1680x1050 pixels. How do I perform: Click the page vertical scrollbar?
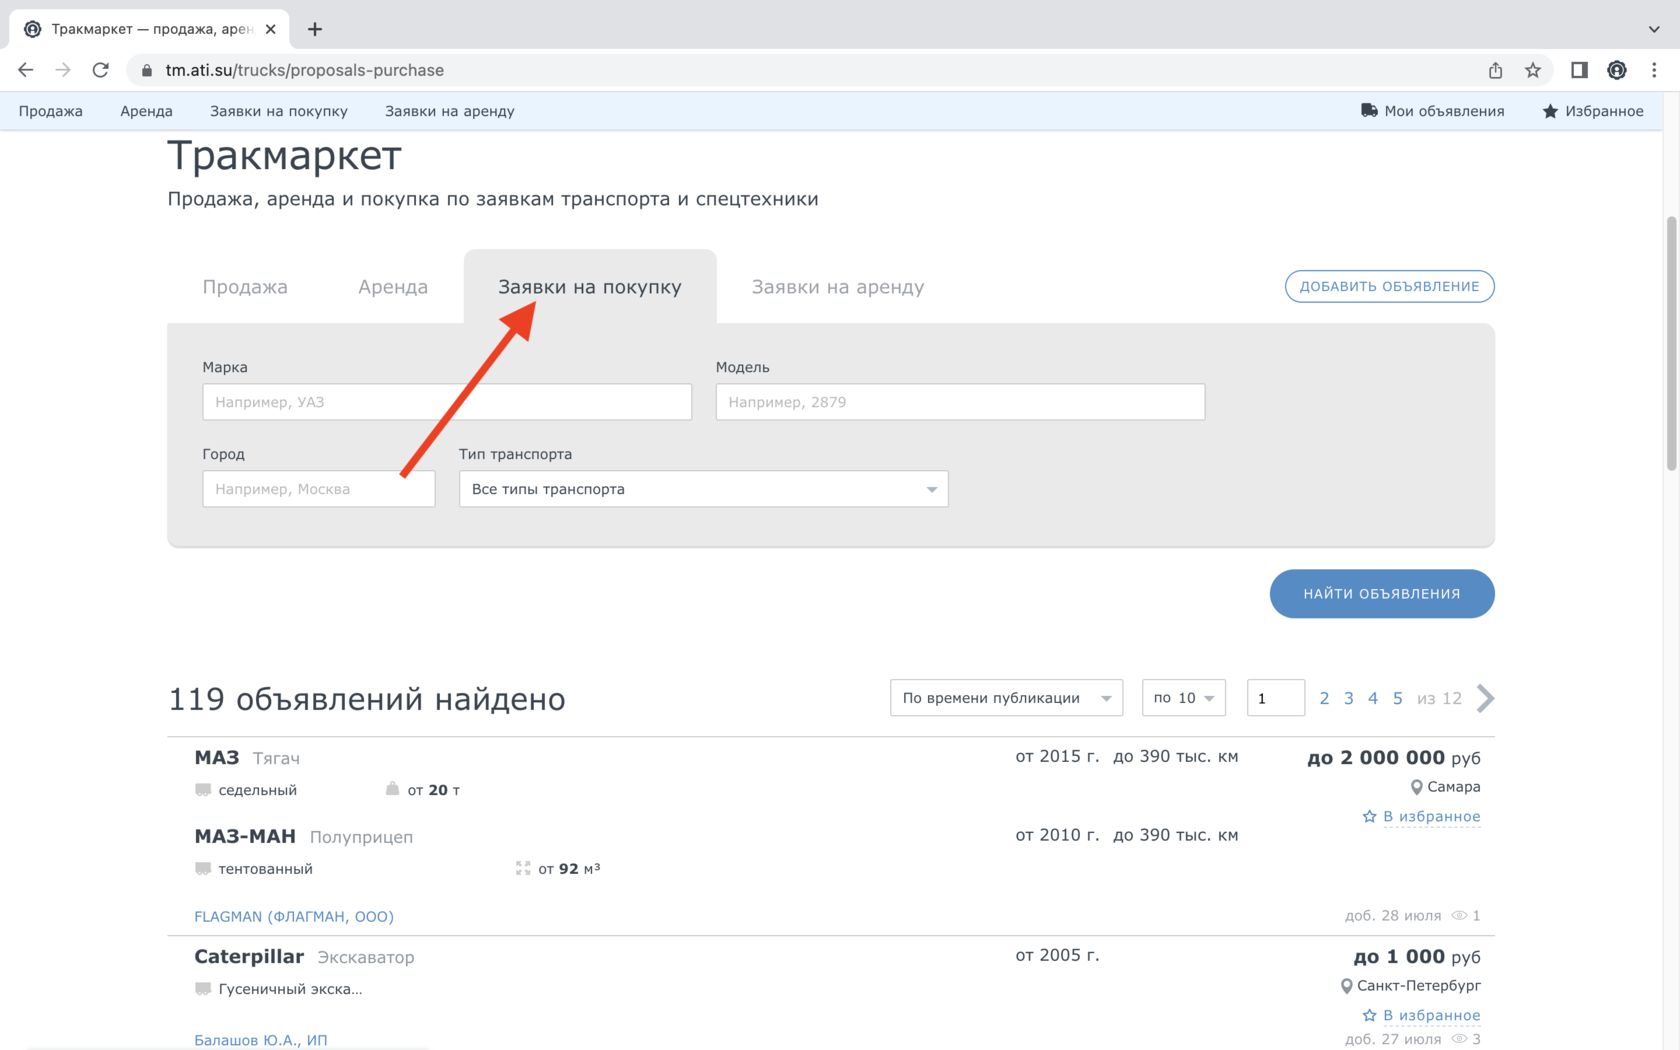pyautogui.click(x=1671, y=342)
